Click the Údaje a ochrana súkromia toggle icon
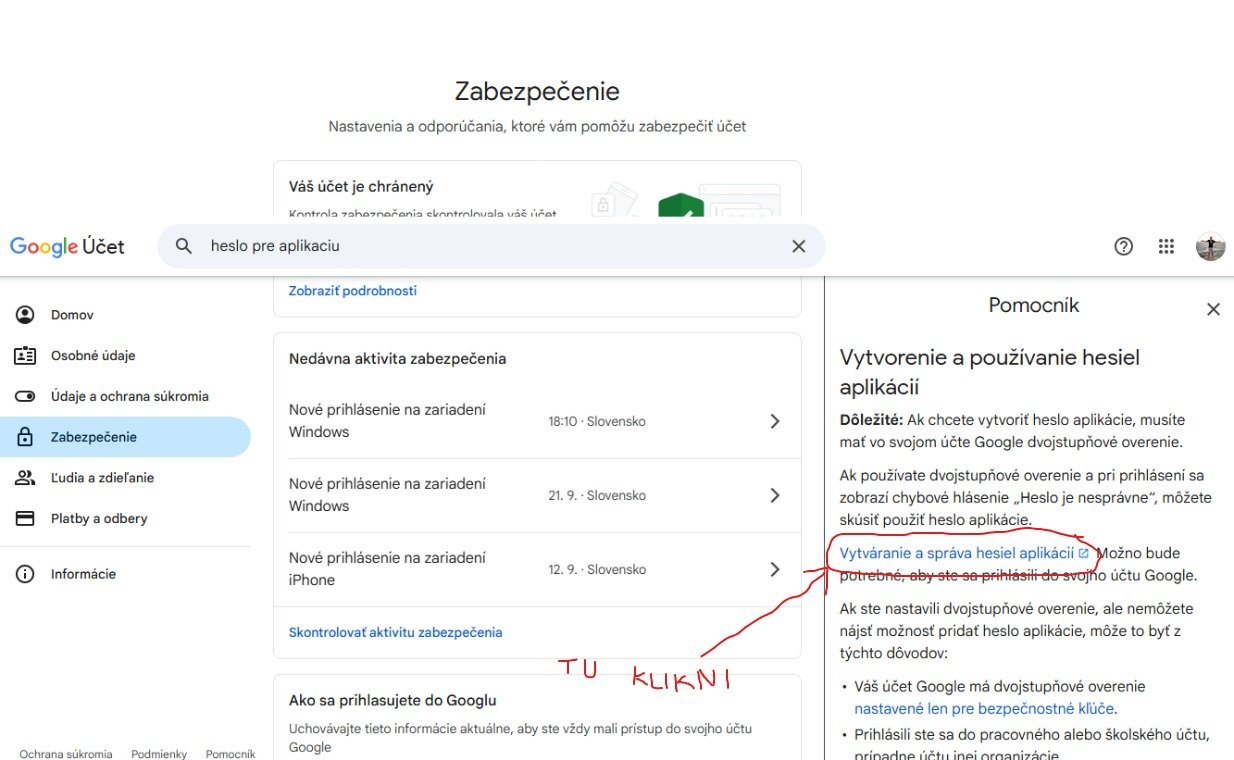The width and height of the screenshot is (1234, 760). click(25, 396)
